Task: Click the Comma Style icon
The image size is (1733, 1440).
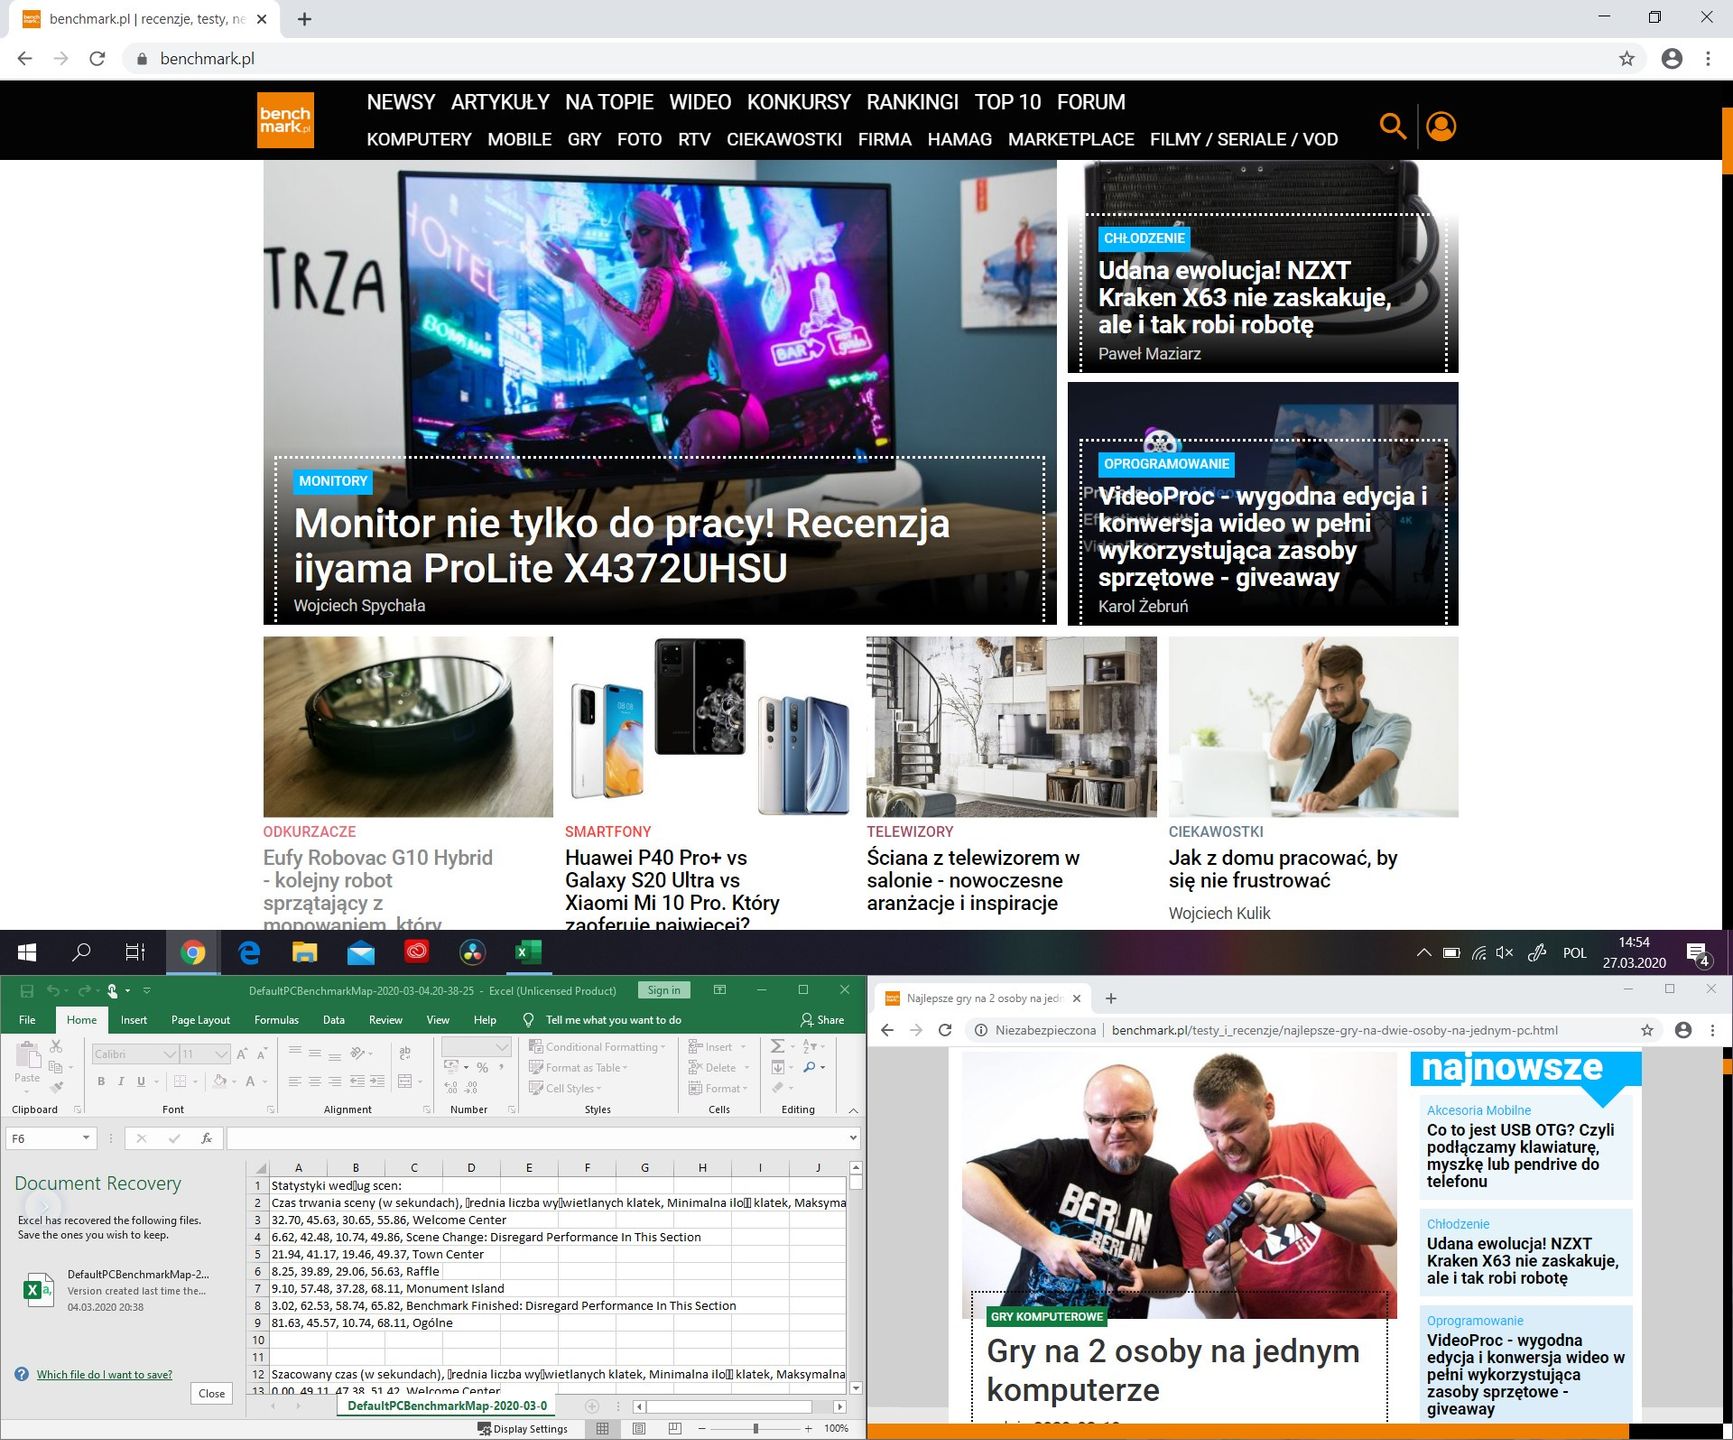Action: click(502, 1068)
